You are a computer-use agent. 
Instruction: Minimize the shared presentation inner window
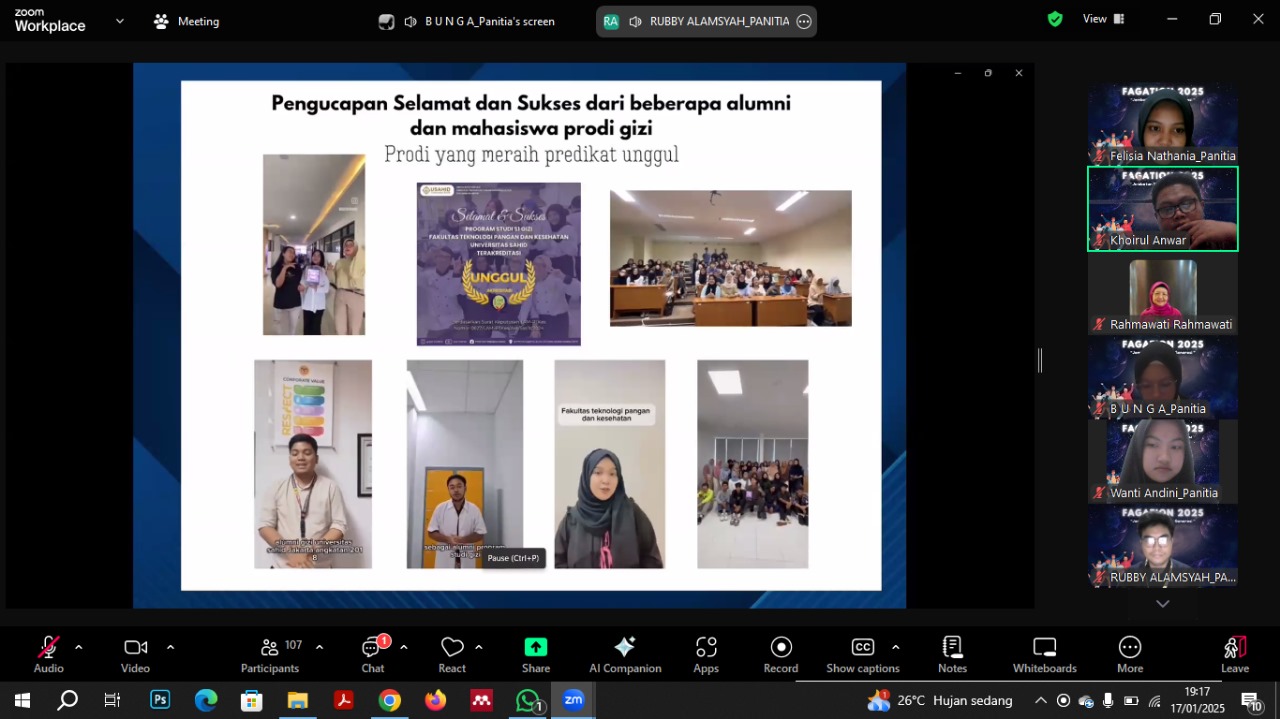click(x=957, y=73)
